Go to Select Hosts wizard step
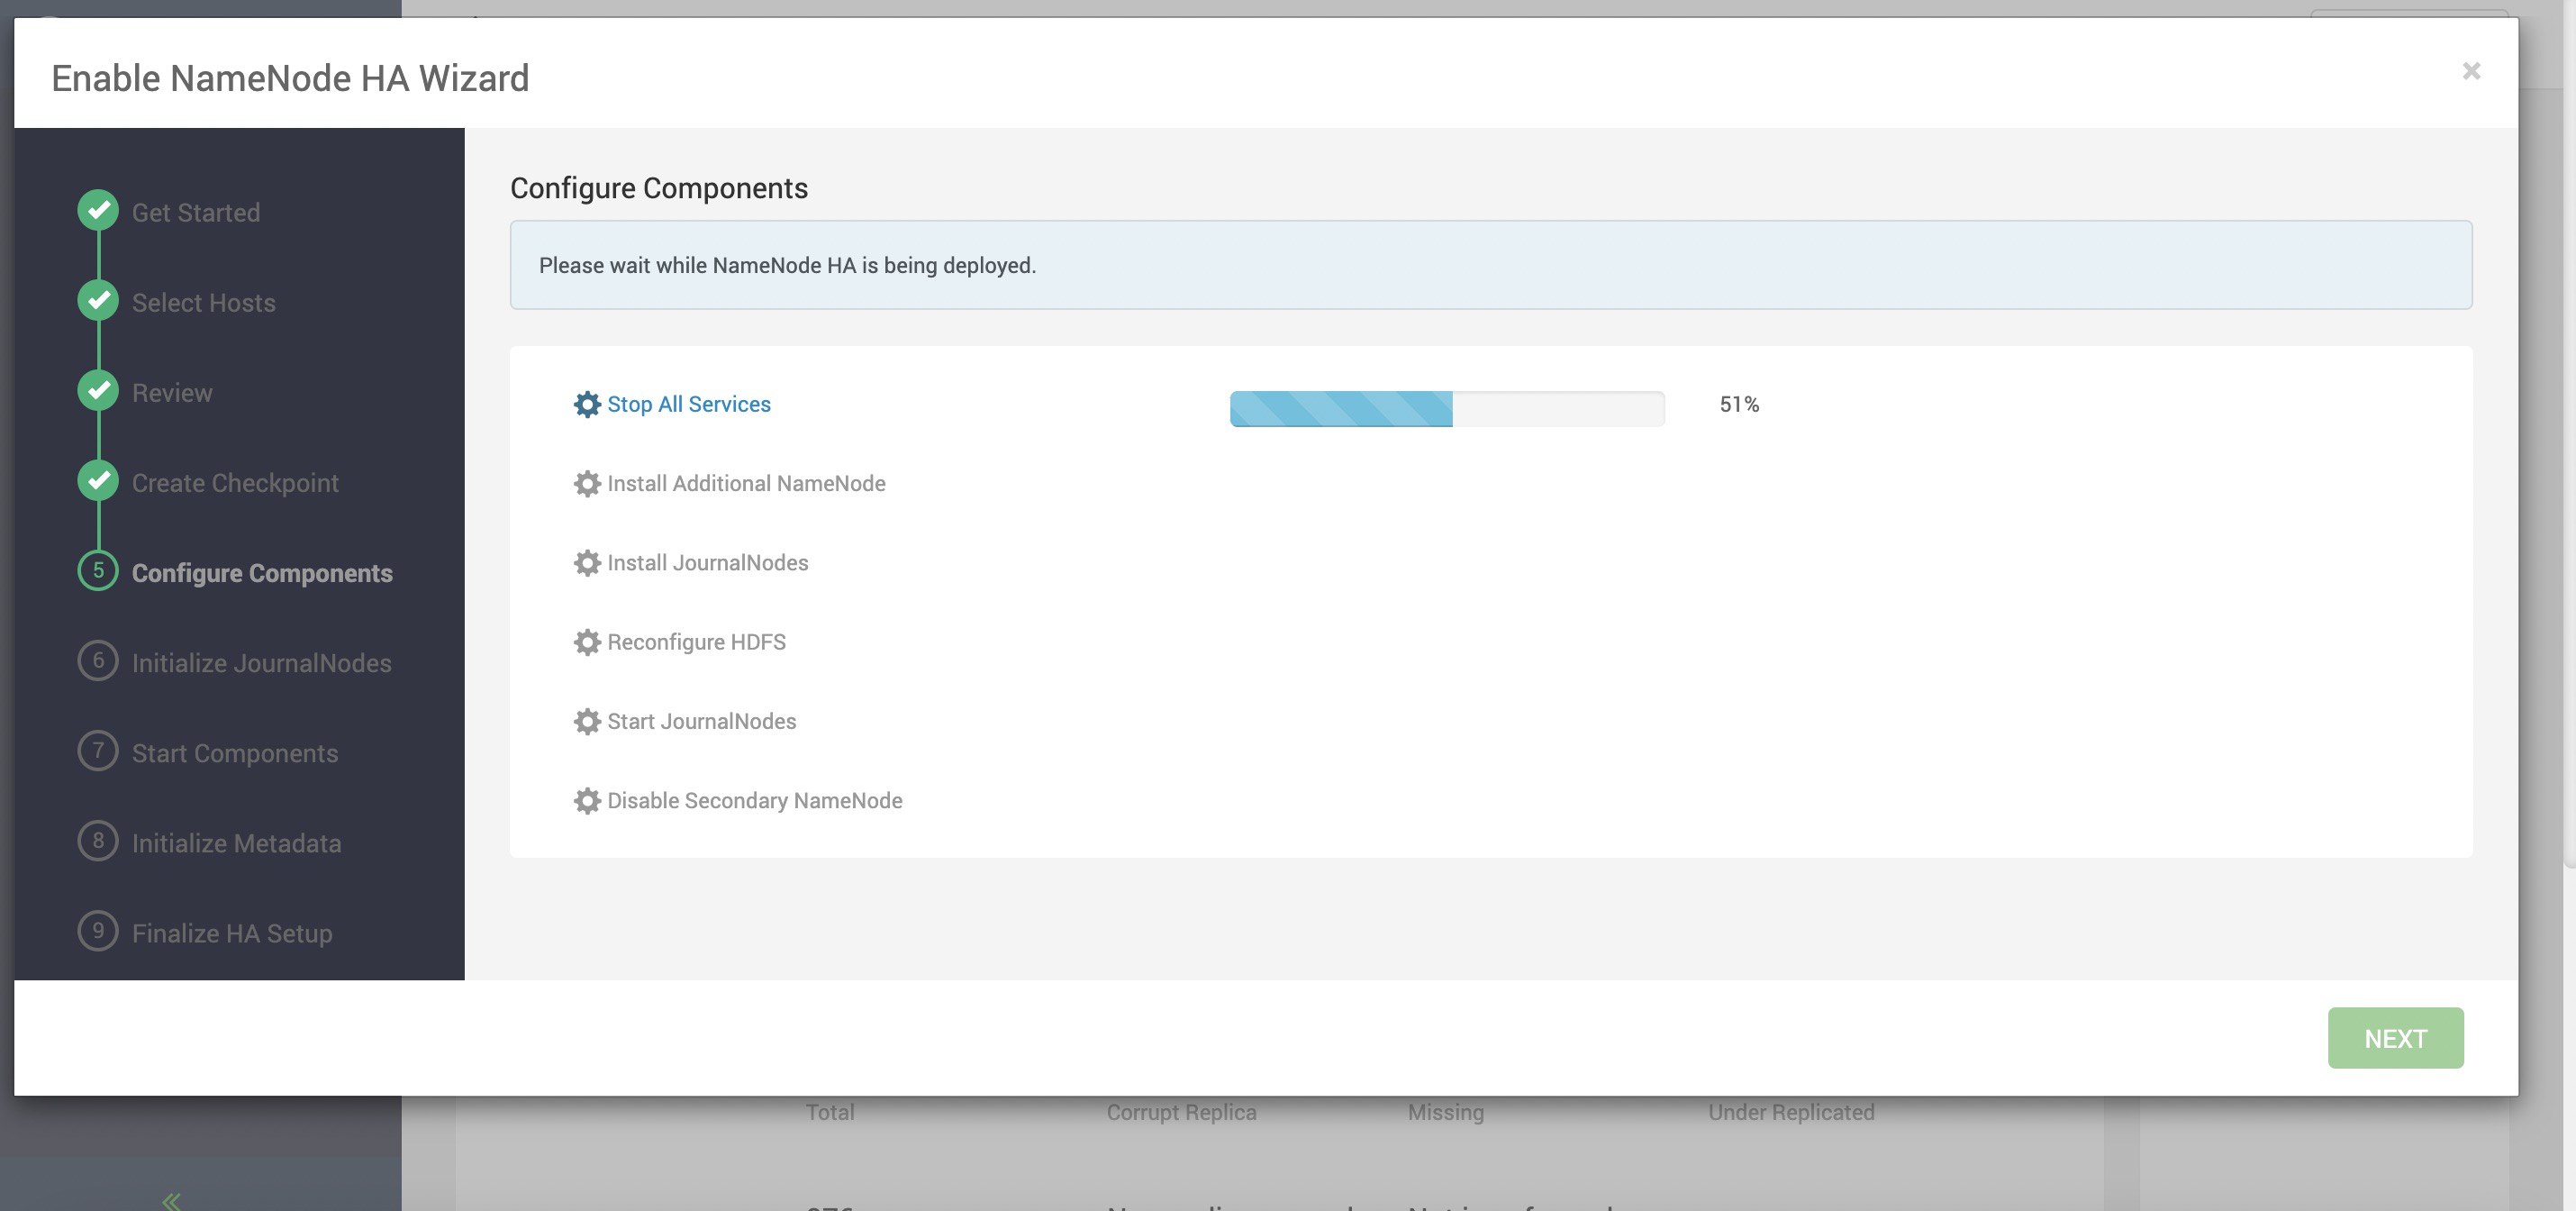The image size is (2576, 1211). [x=204, y=302]
